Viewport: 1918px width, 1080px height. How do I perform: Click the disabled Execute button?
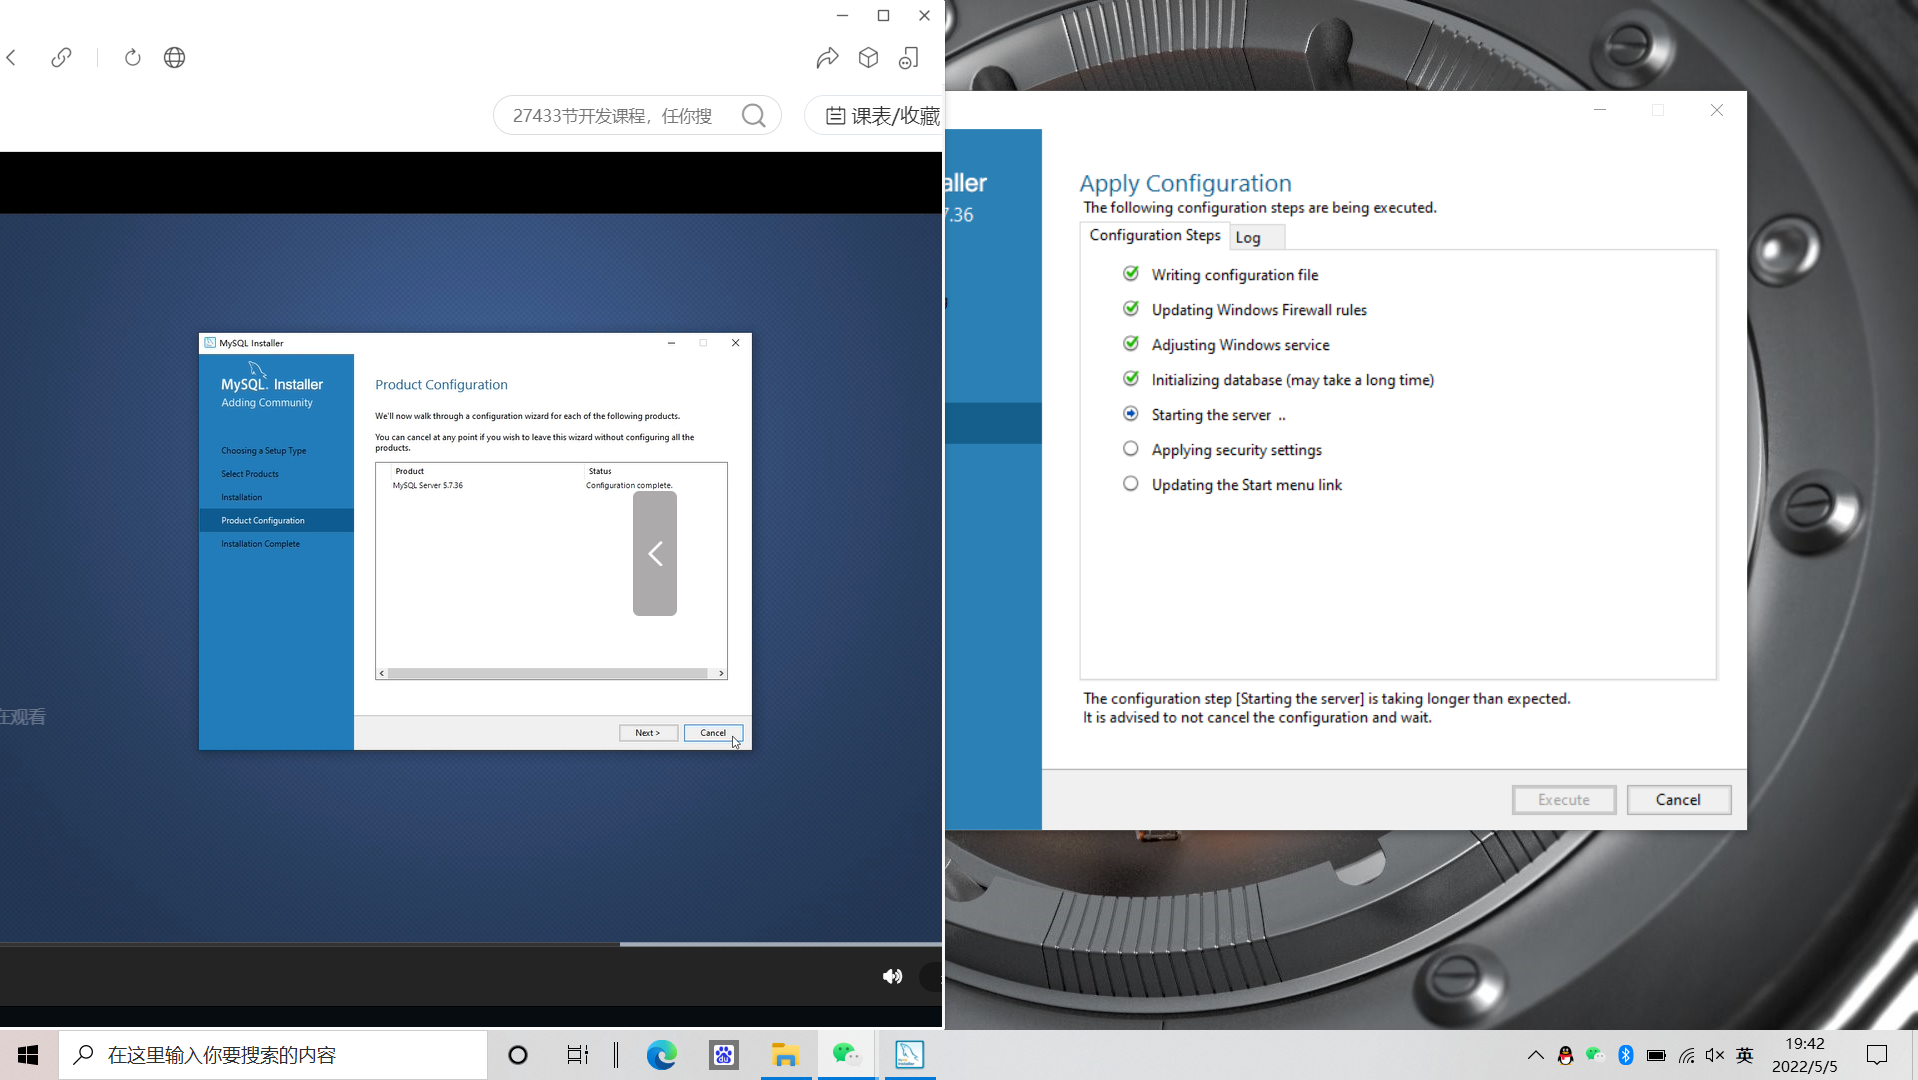1564,800
